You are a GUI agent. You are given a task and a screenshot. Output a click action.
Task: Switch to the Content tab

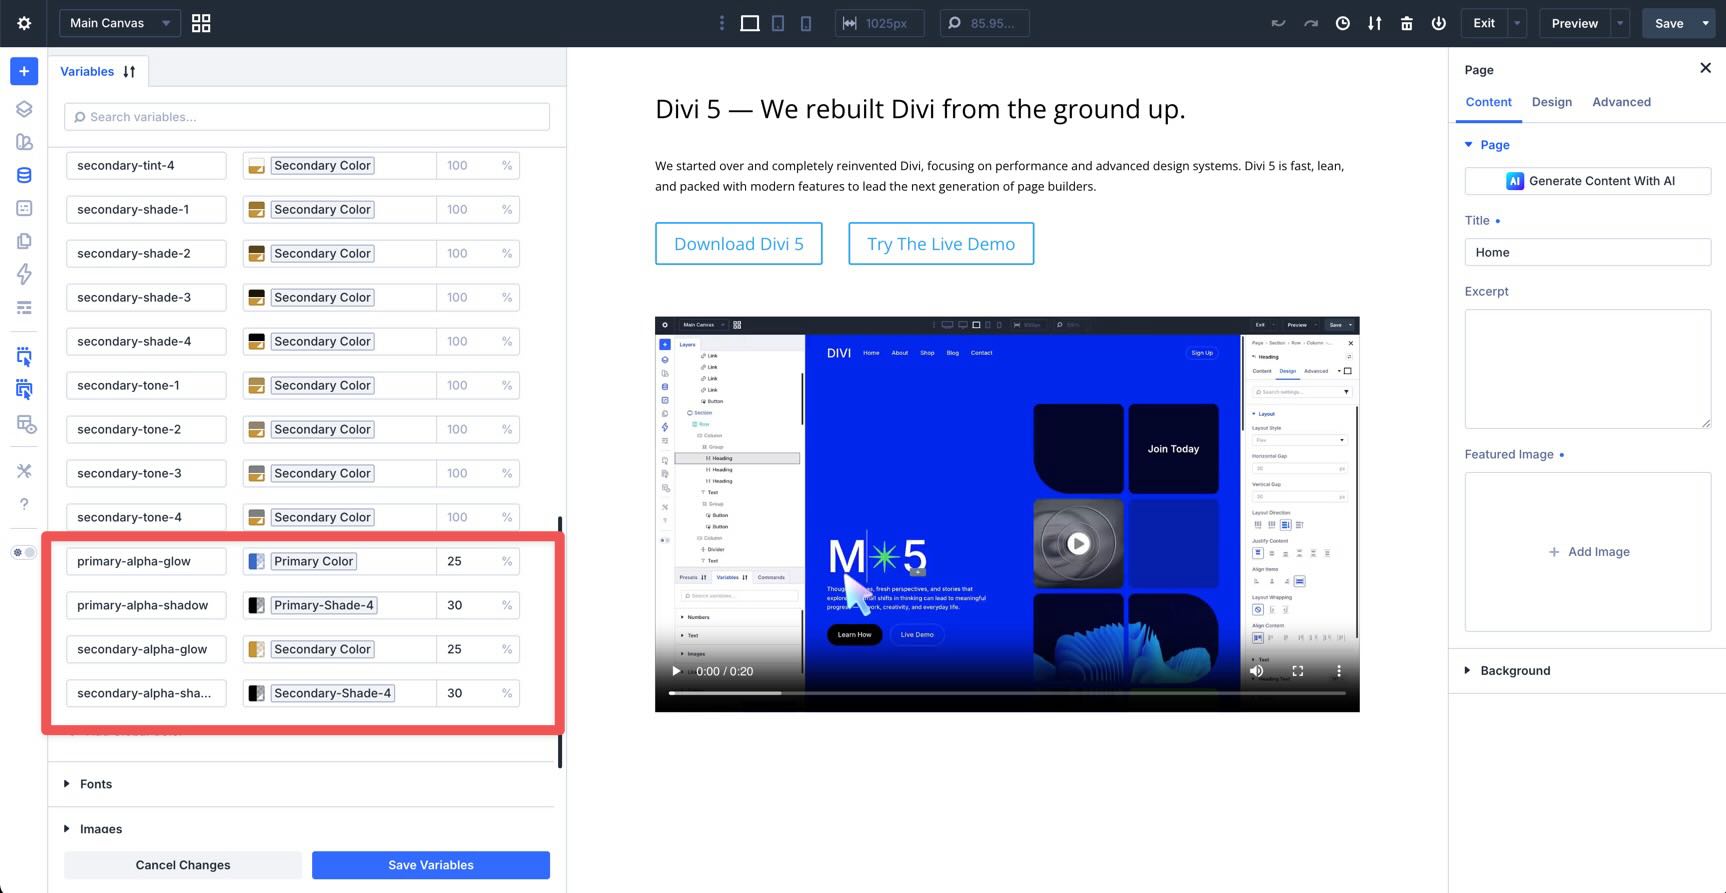(1488, 102)
